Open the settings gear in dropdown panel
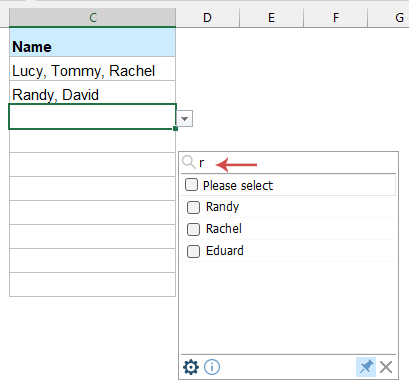 [191, 367]
